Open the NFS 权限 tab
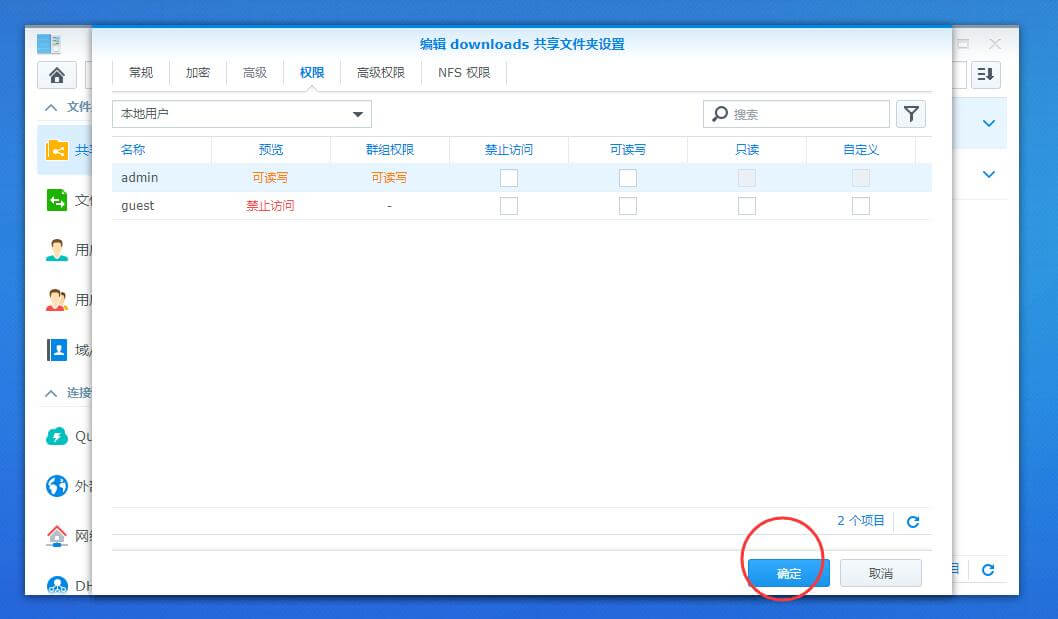1058x619 pixels. 464,73
